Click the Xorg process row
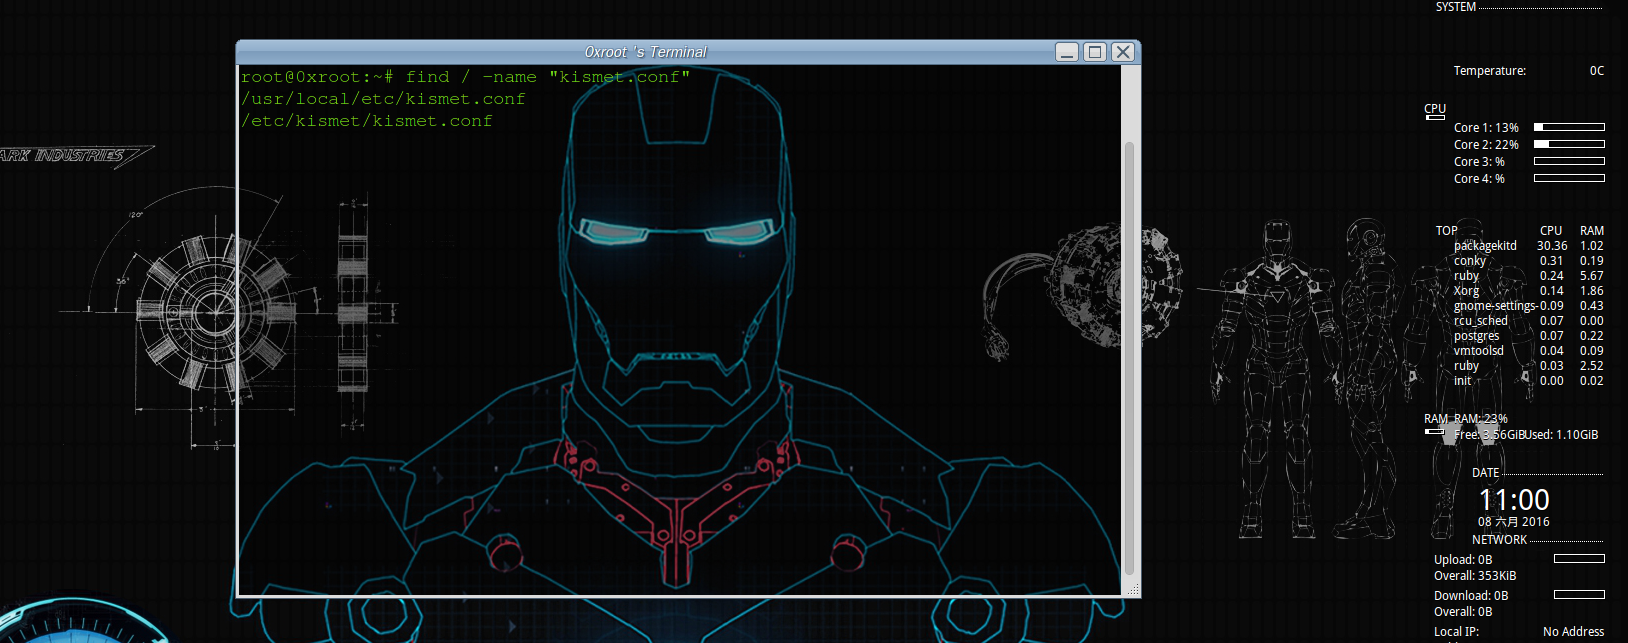 [1529, 291]
